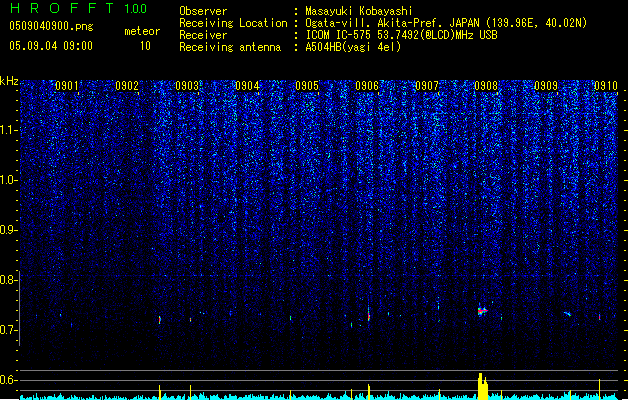Click the 0.8 kHz axis label
Viewport: 629px width, 400px height.
pyautogui.click(x=9, y=280)
